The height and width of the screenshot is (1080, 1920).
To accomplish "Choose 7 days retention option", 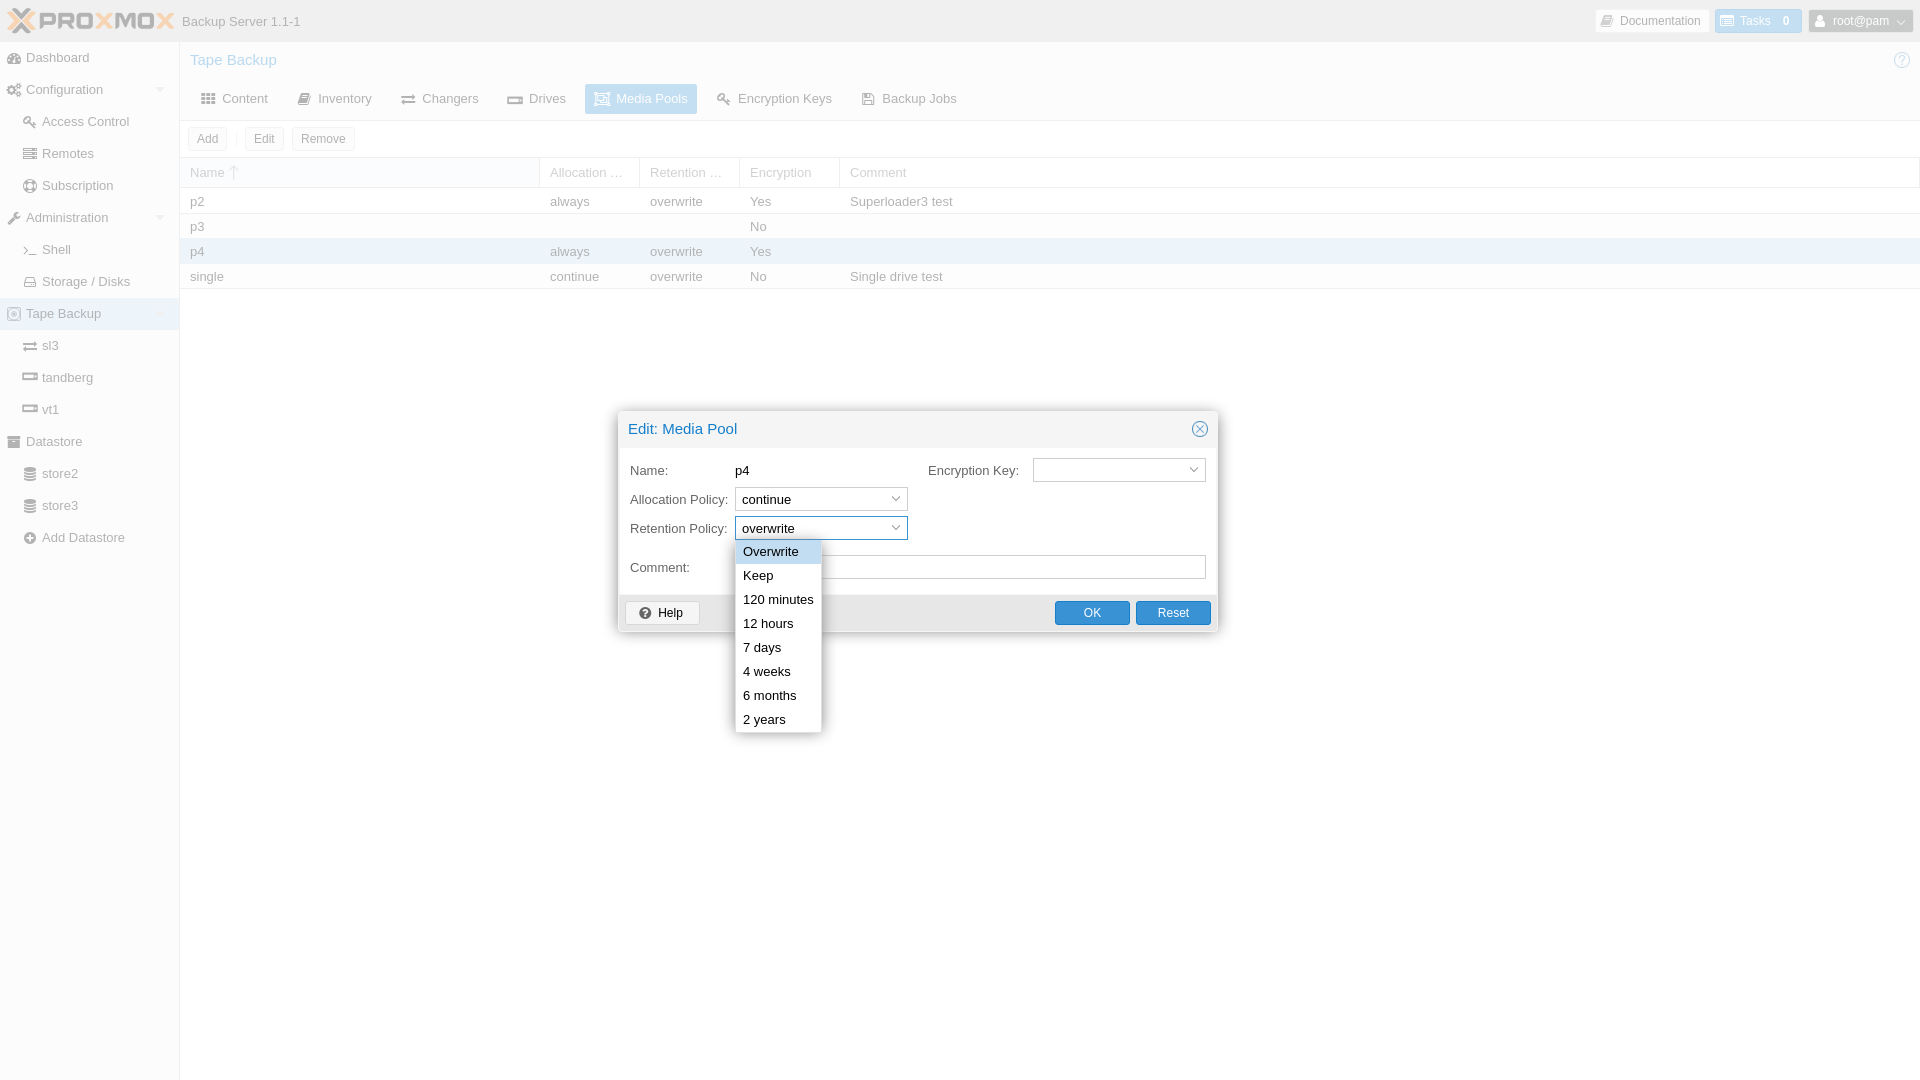I will pyautogui.click(x=762, y=648).
